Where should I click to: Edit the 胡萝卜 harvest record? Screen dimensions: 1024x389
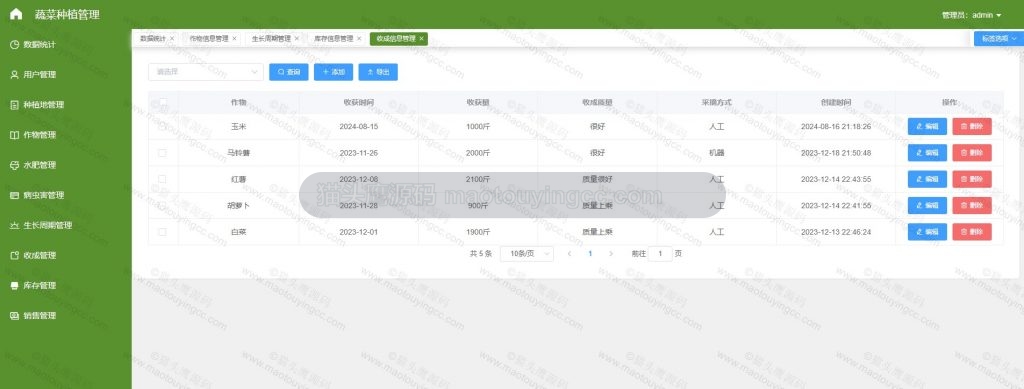pyautogui.click(x=927, y=205)
